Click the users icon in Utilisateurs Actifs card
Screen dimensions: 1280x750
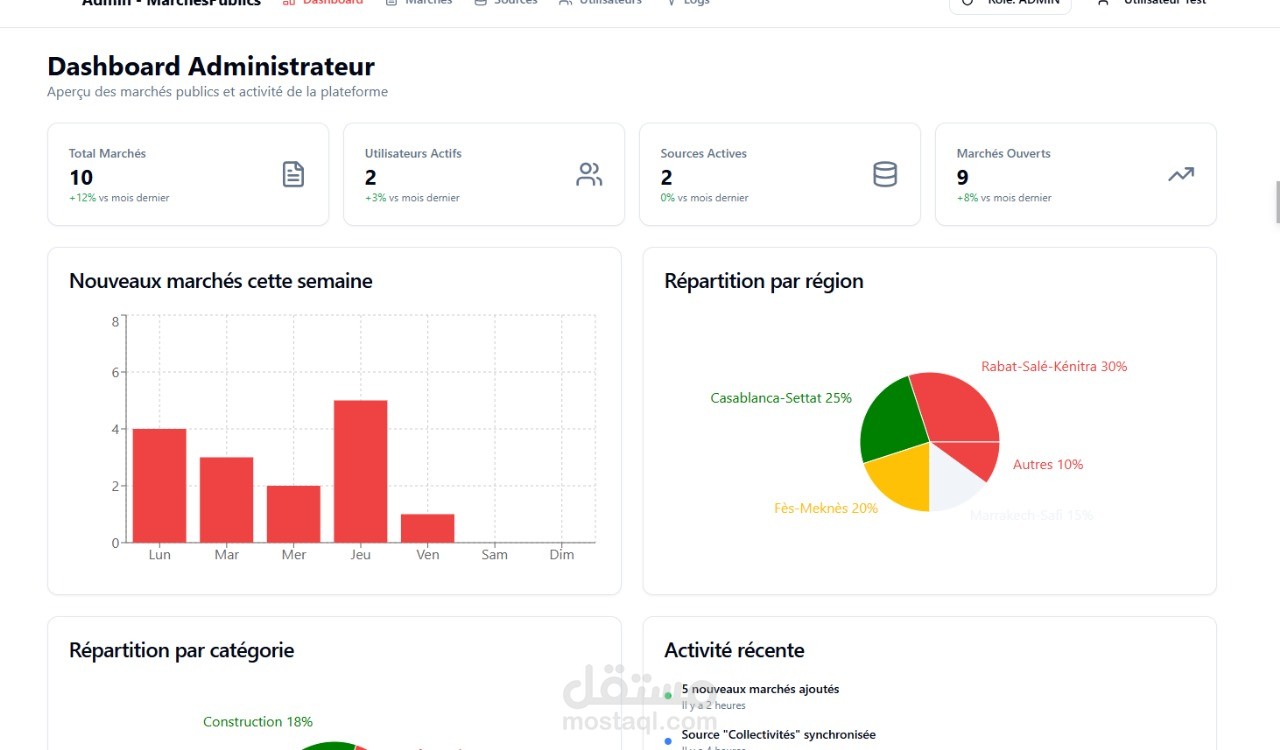tap(589, 175)
